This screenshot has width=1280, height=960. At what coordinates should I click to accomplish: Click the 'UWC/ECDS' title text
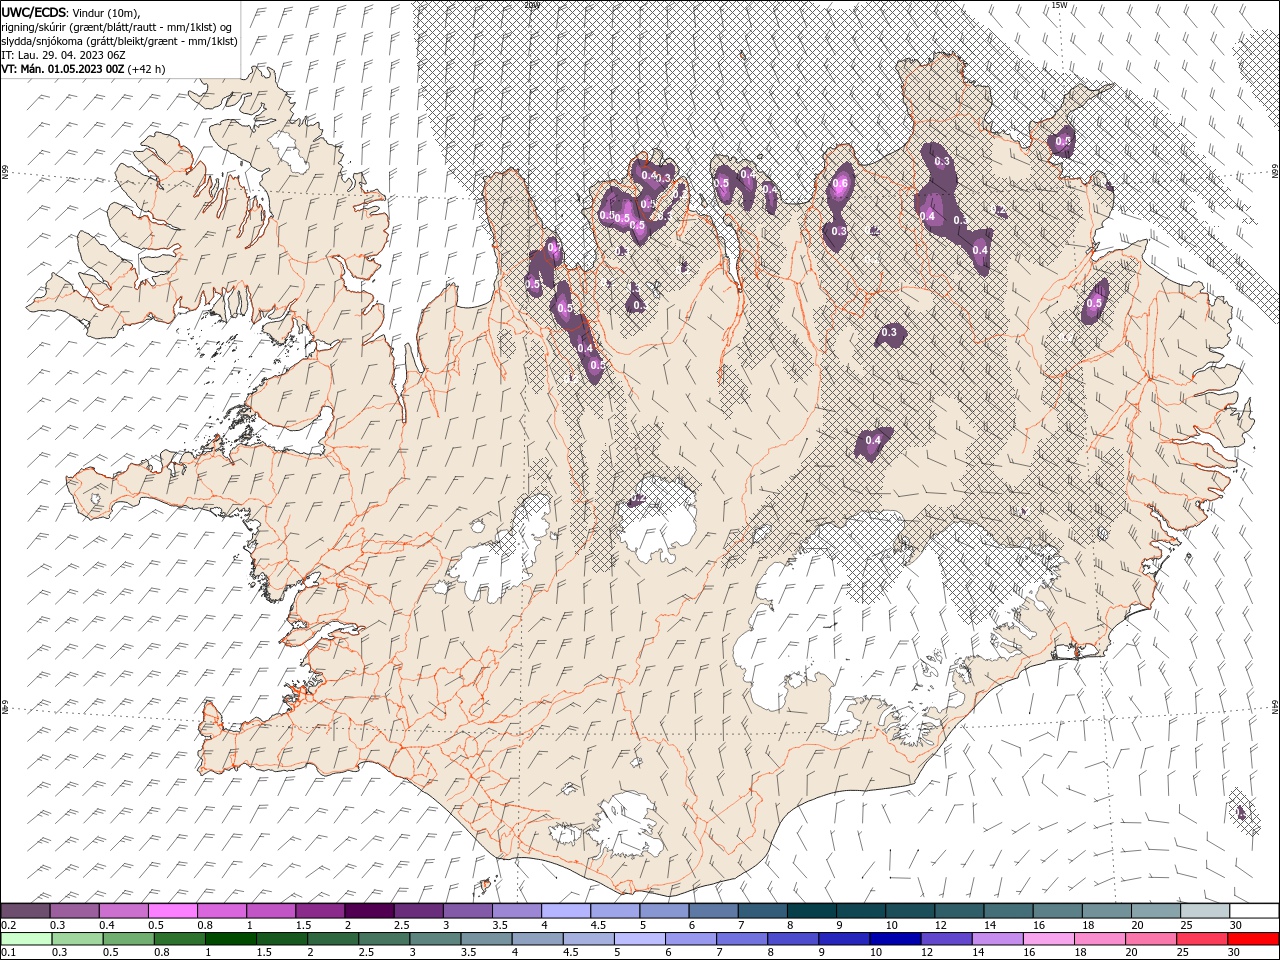coord(34,12)
